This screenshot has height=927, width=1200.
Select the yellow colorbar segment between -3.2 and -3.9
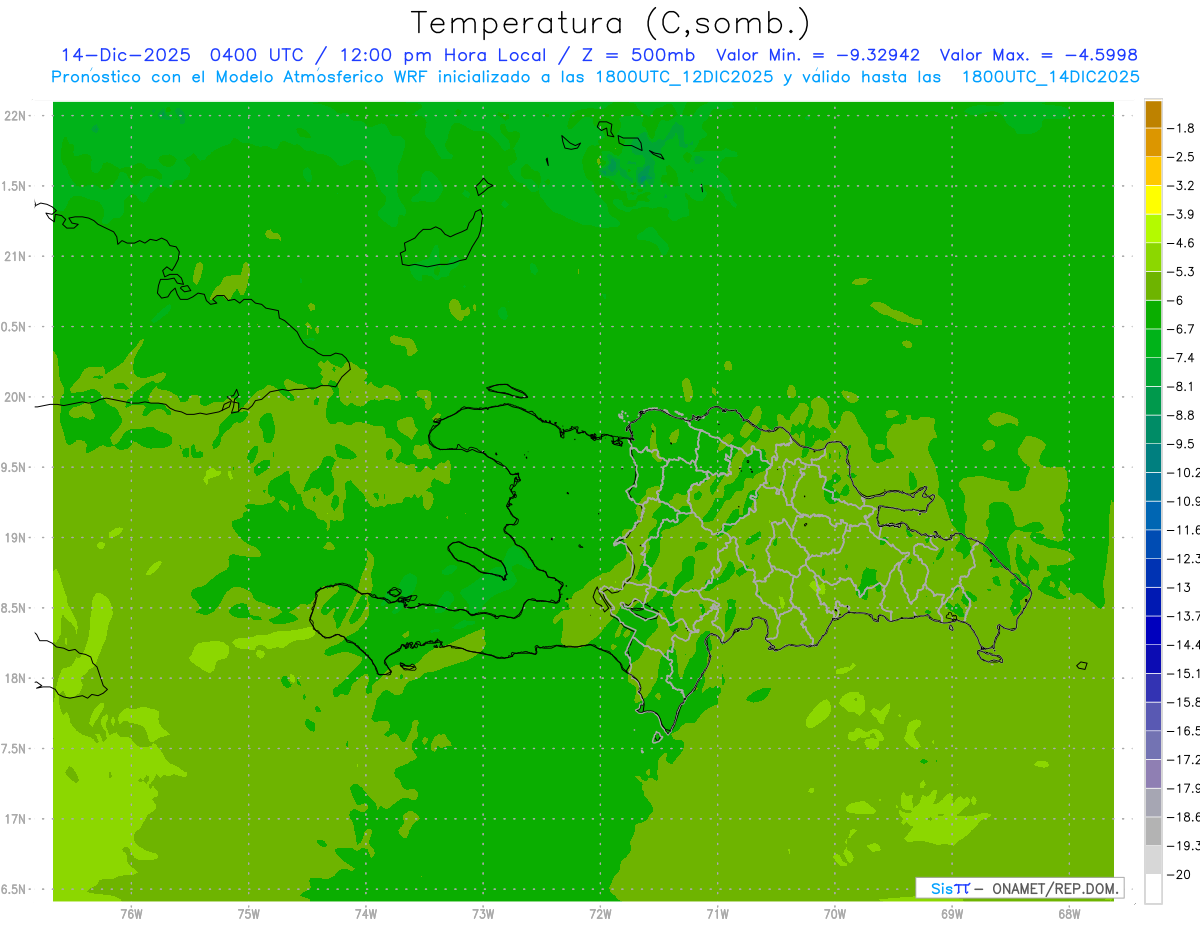coord(1153,200)
